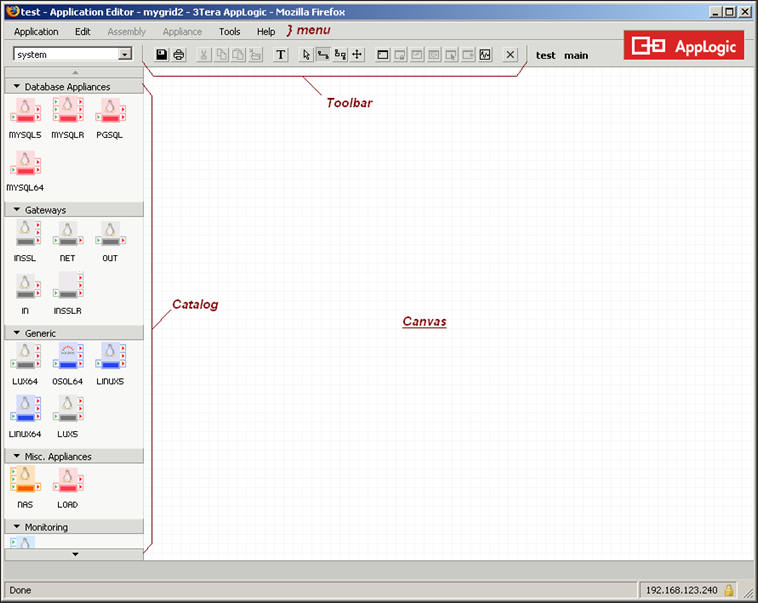Click the plain window-frame toolbar icon
The height and width of the screenshot is (603, 758).
pyautogui.click(x=382, y=55)
